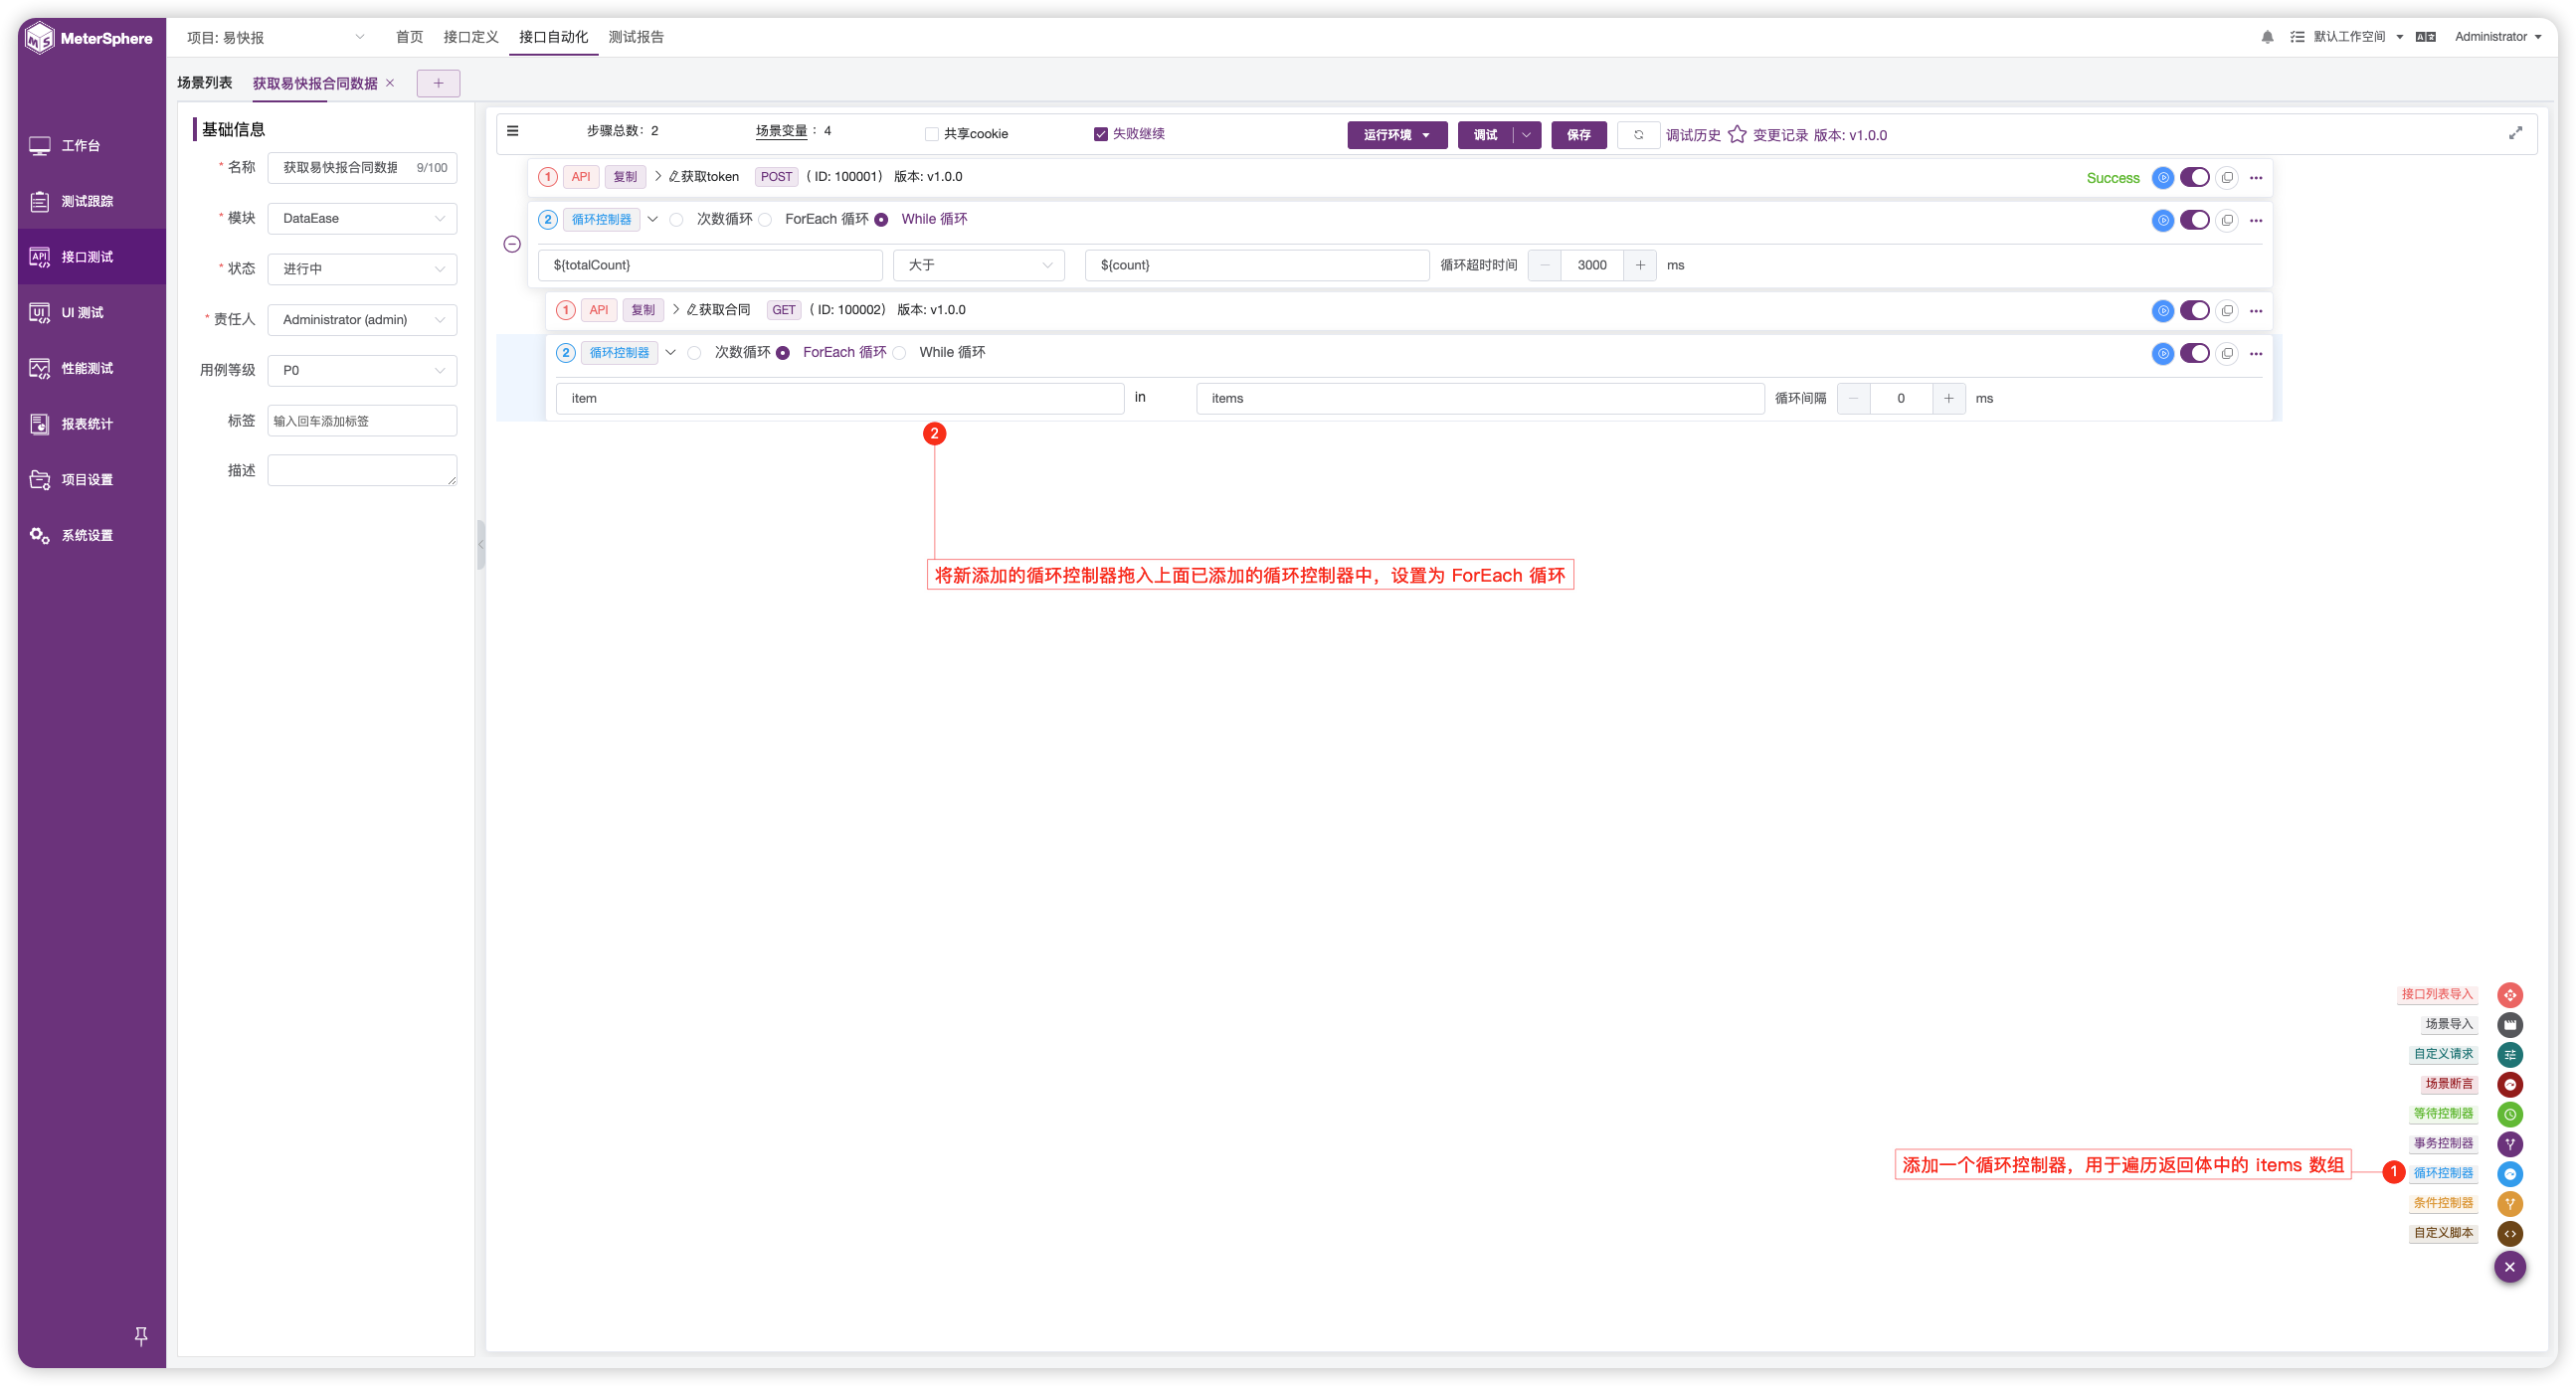2576x1386 pixels.
Task: Click the 保存 save button
Action: [x=1578, y=134]
